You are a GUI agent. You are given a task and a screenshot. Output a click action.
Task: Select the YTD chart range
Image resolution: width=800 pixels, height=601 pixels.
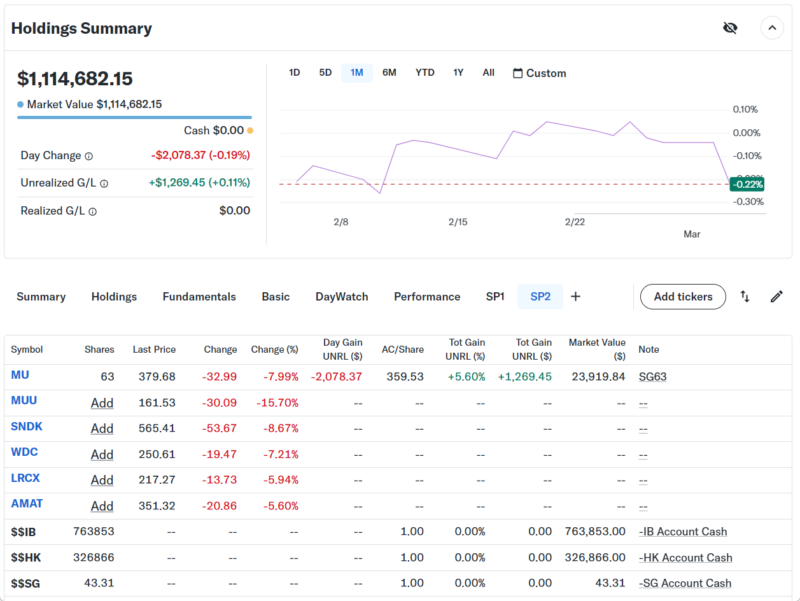tap(425, 73)
